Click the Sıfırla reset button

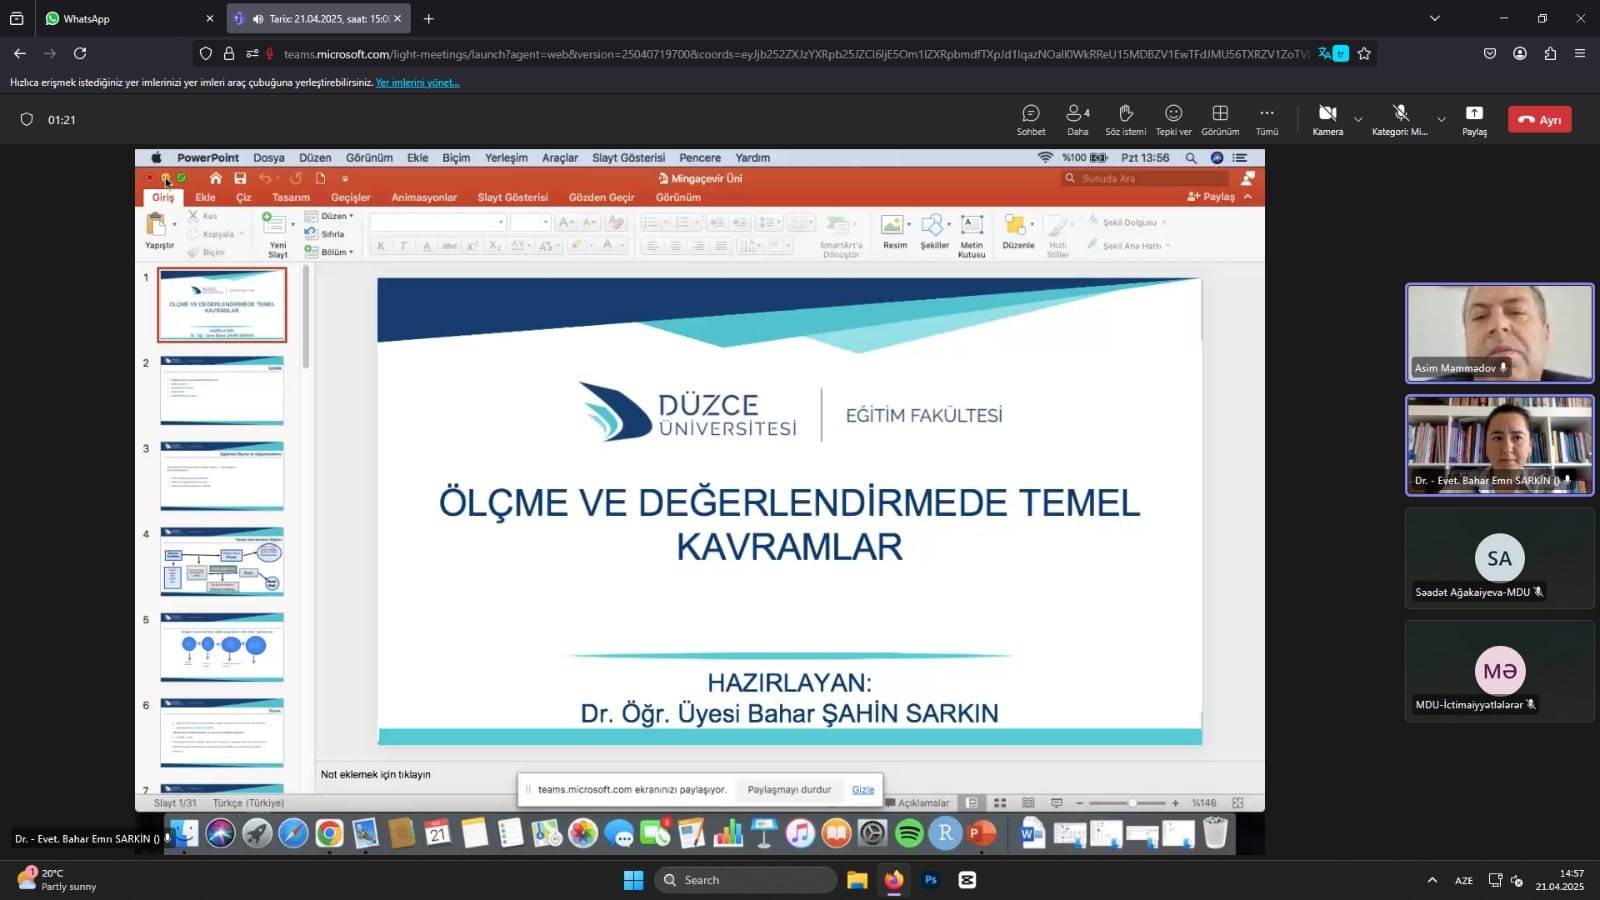pos(325,234)
